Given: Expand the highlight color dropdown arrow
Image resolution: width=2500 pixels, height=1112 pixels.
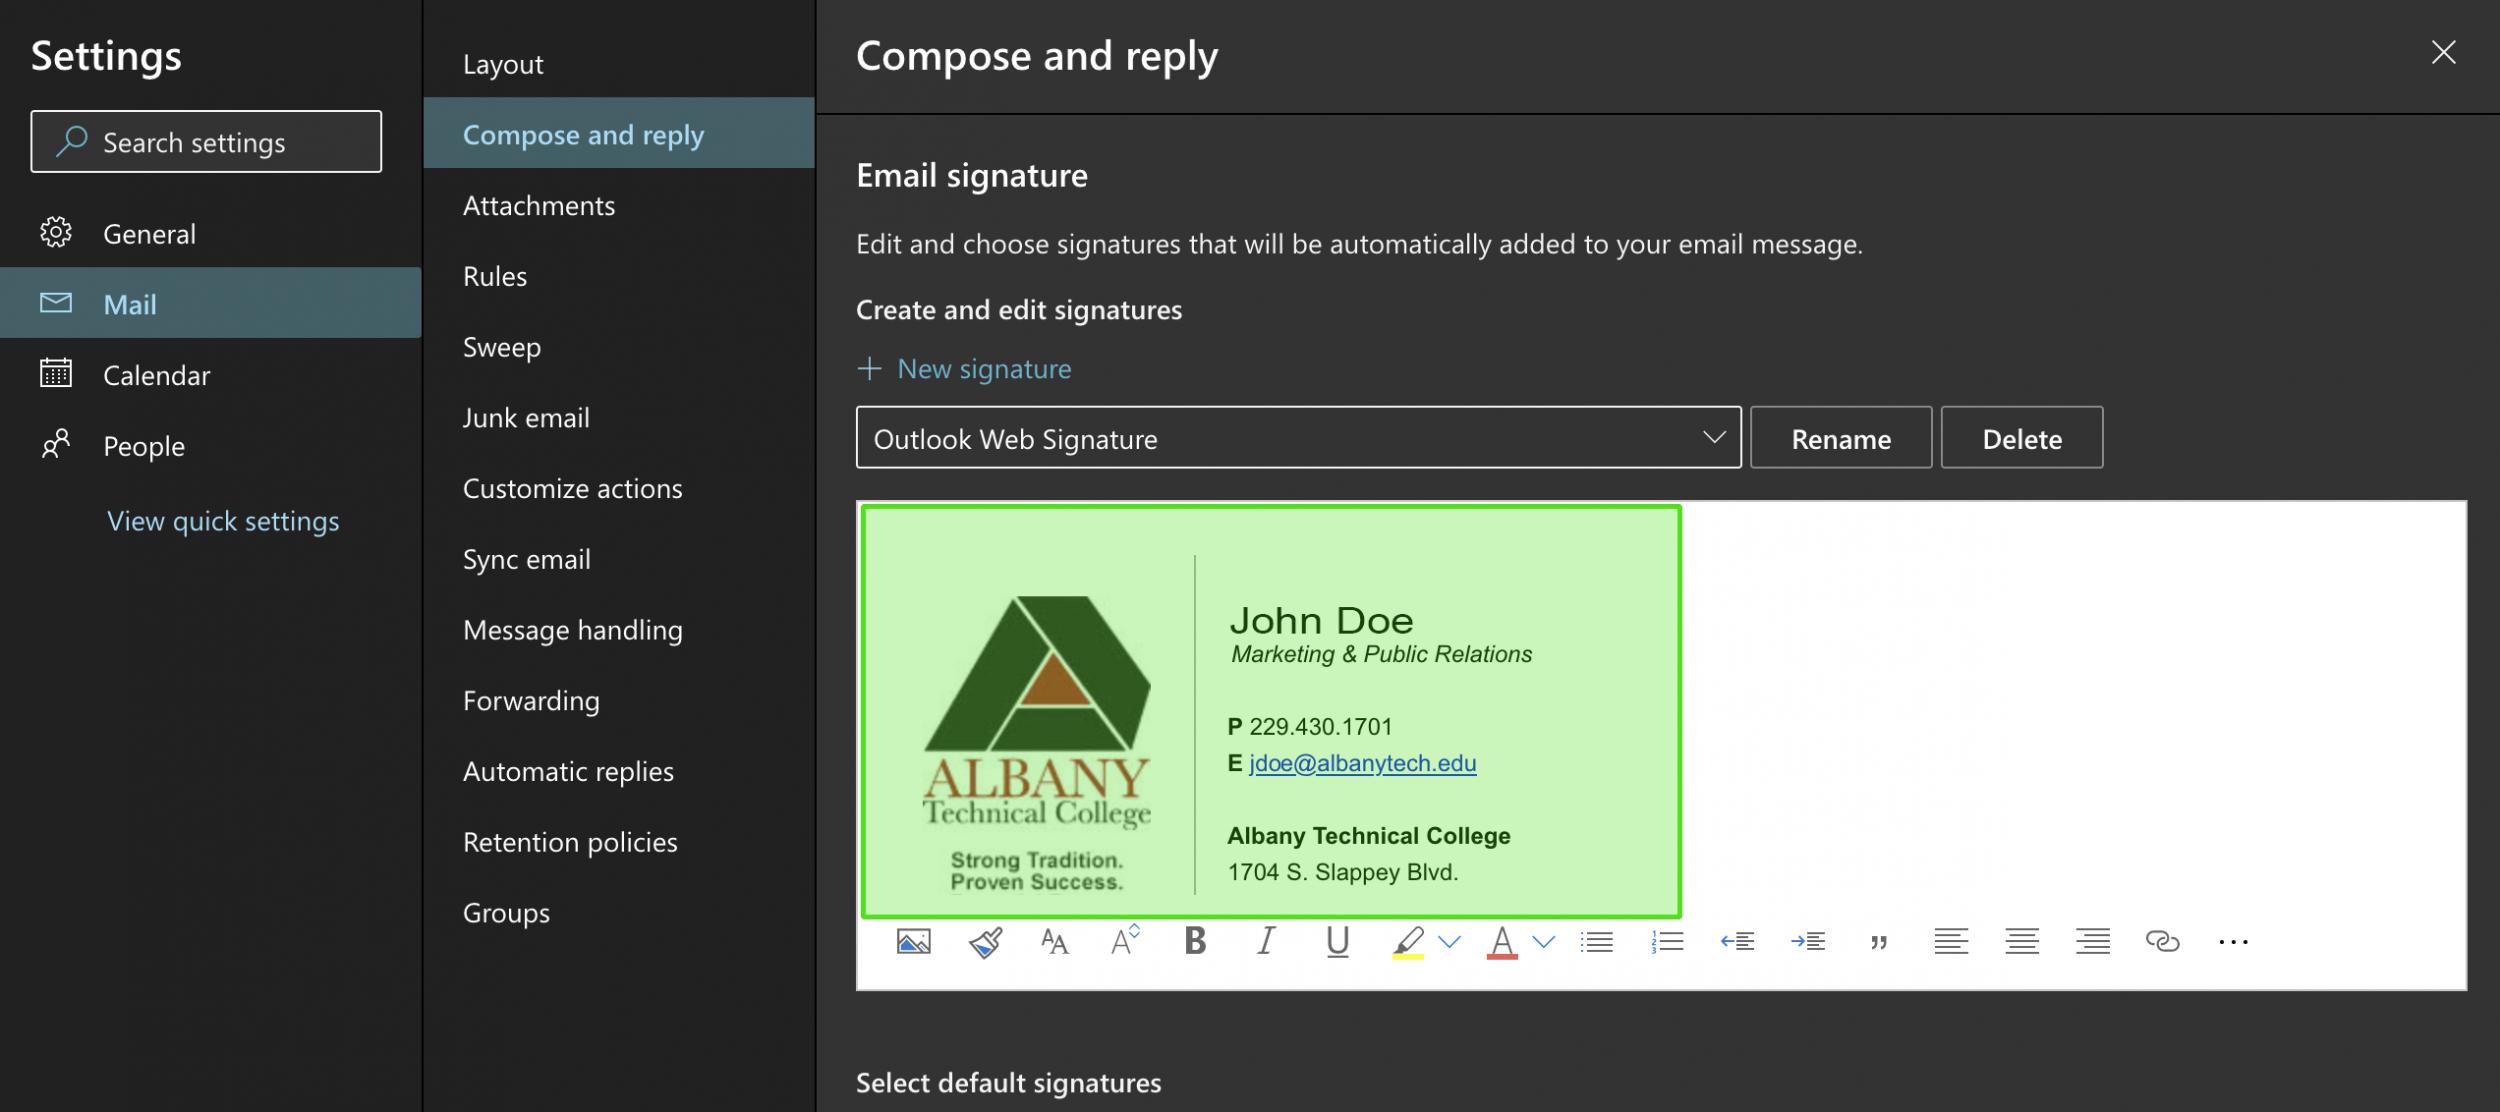Looking at the screenshot, I should pyautogui.click(x=1449, y=941).
